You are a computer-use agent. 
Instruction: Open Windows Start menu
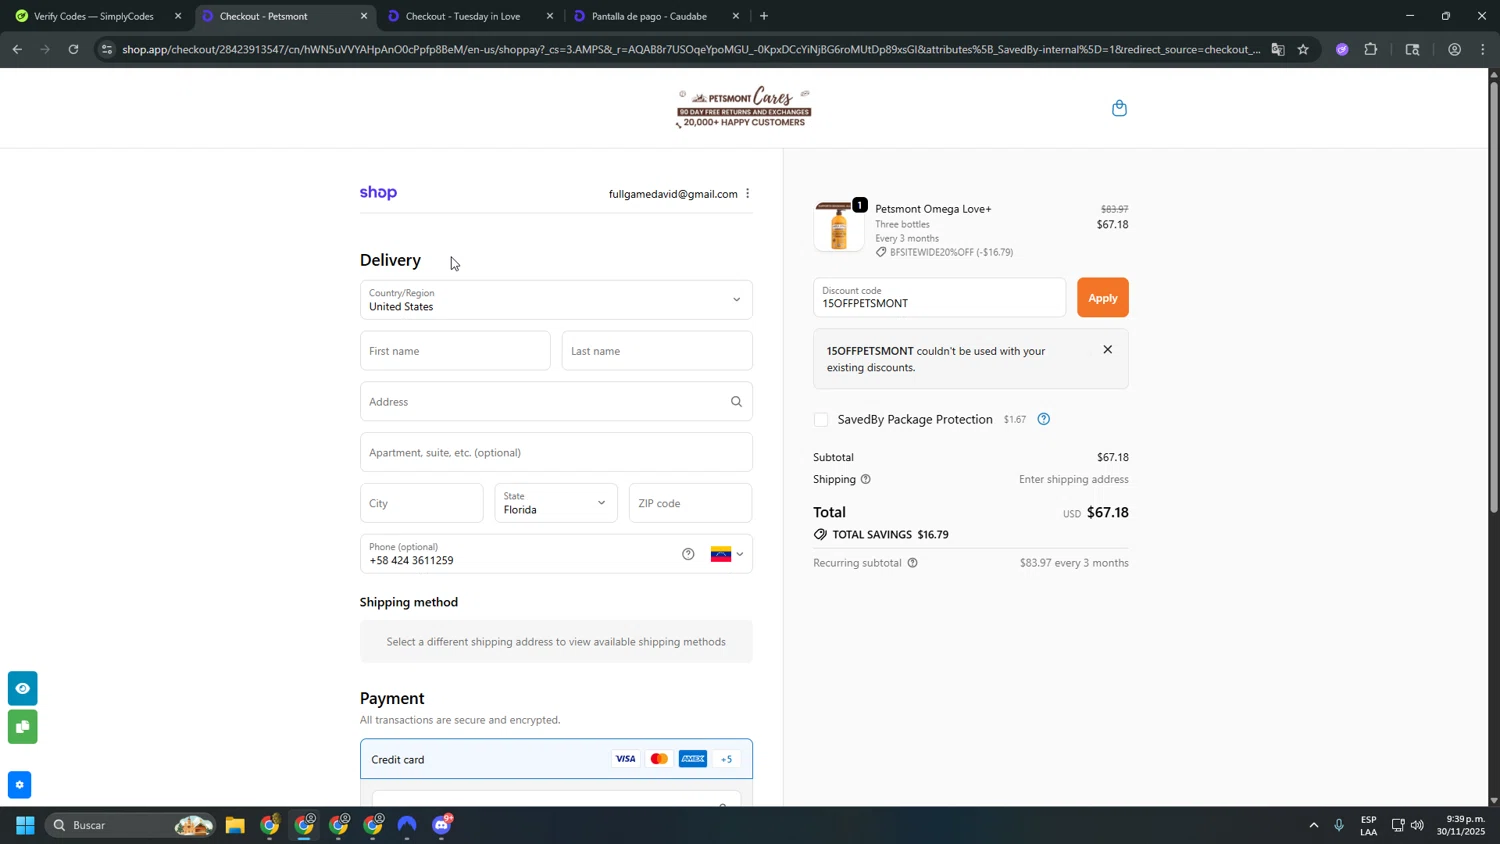tap(25, 826)
